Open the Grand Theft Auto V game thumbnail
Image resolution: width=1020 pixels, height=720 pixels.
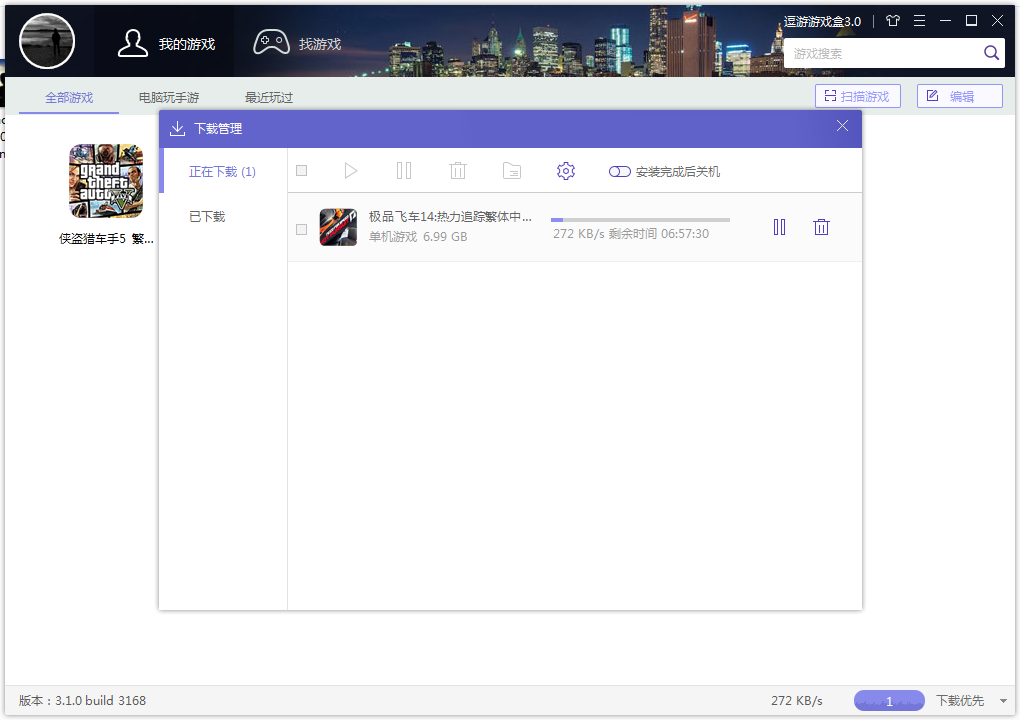[x=106, y=181]
